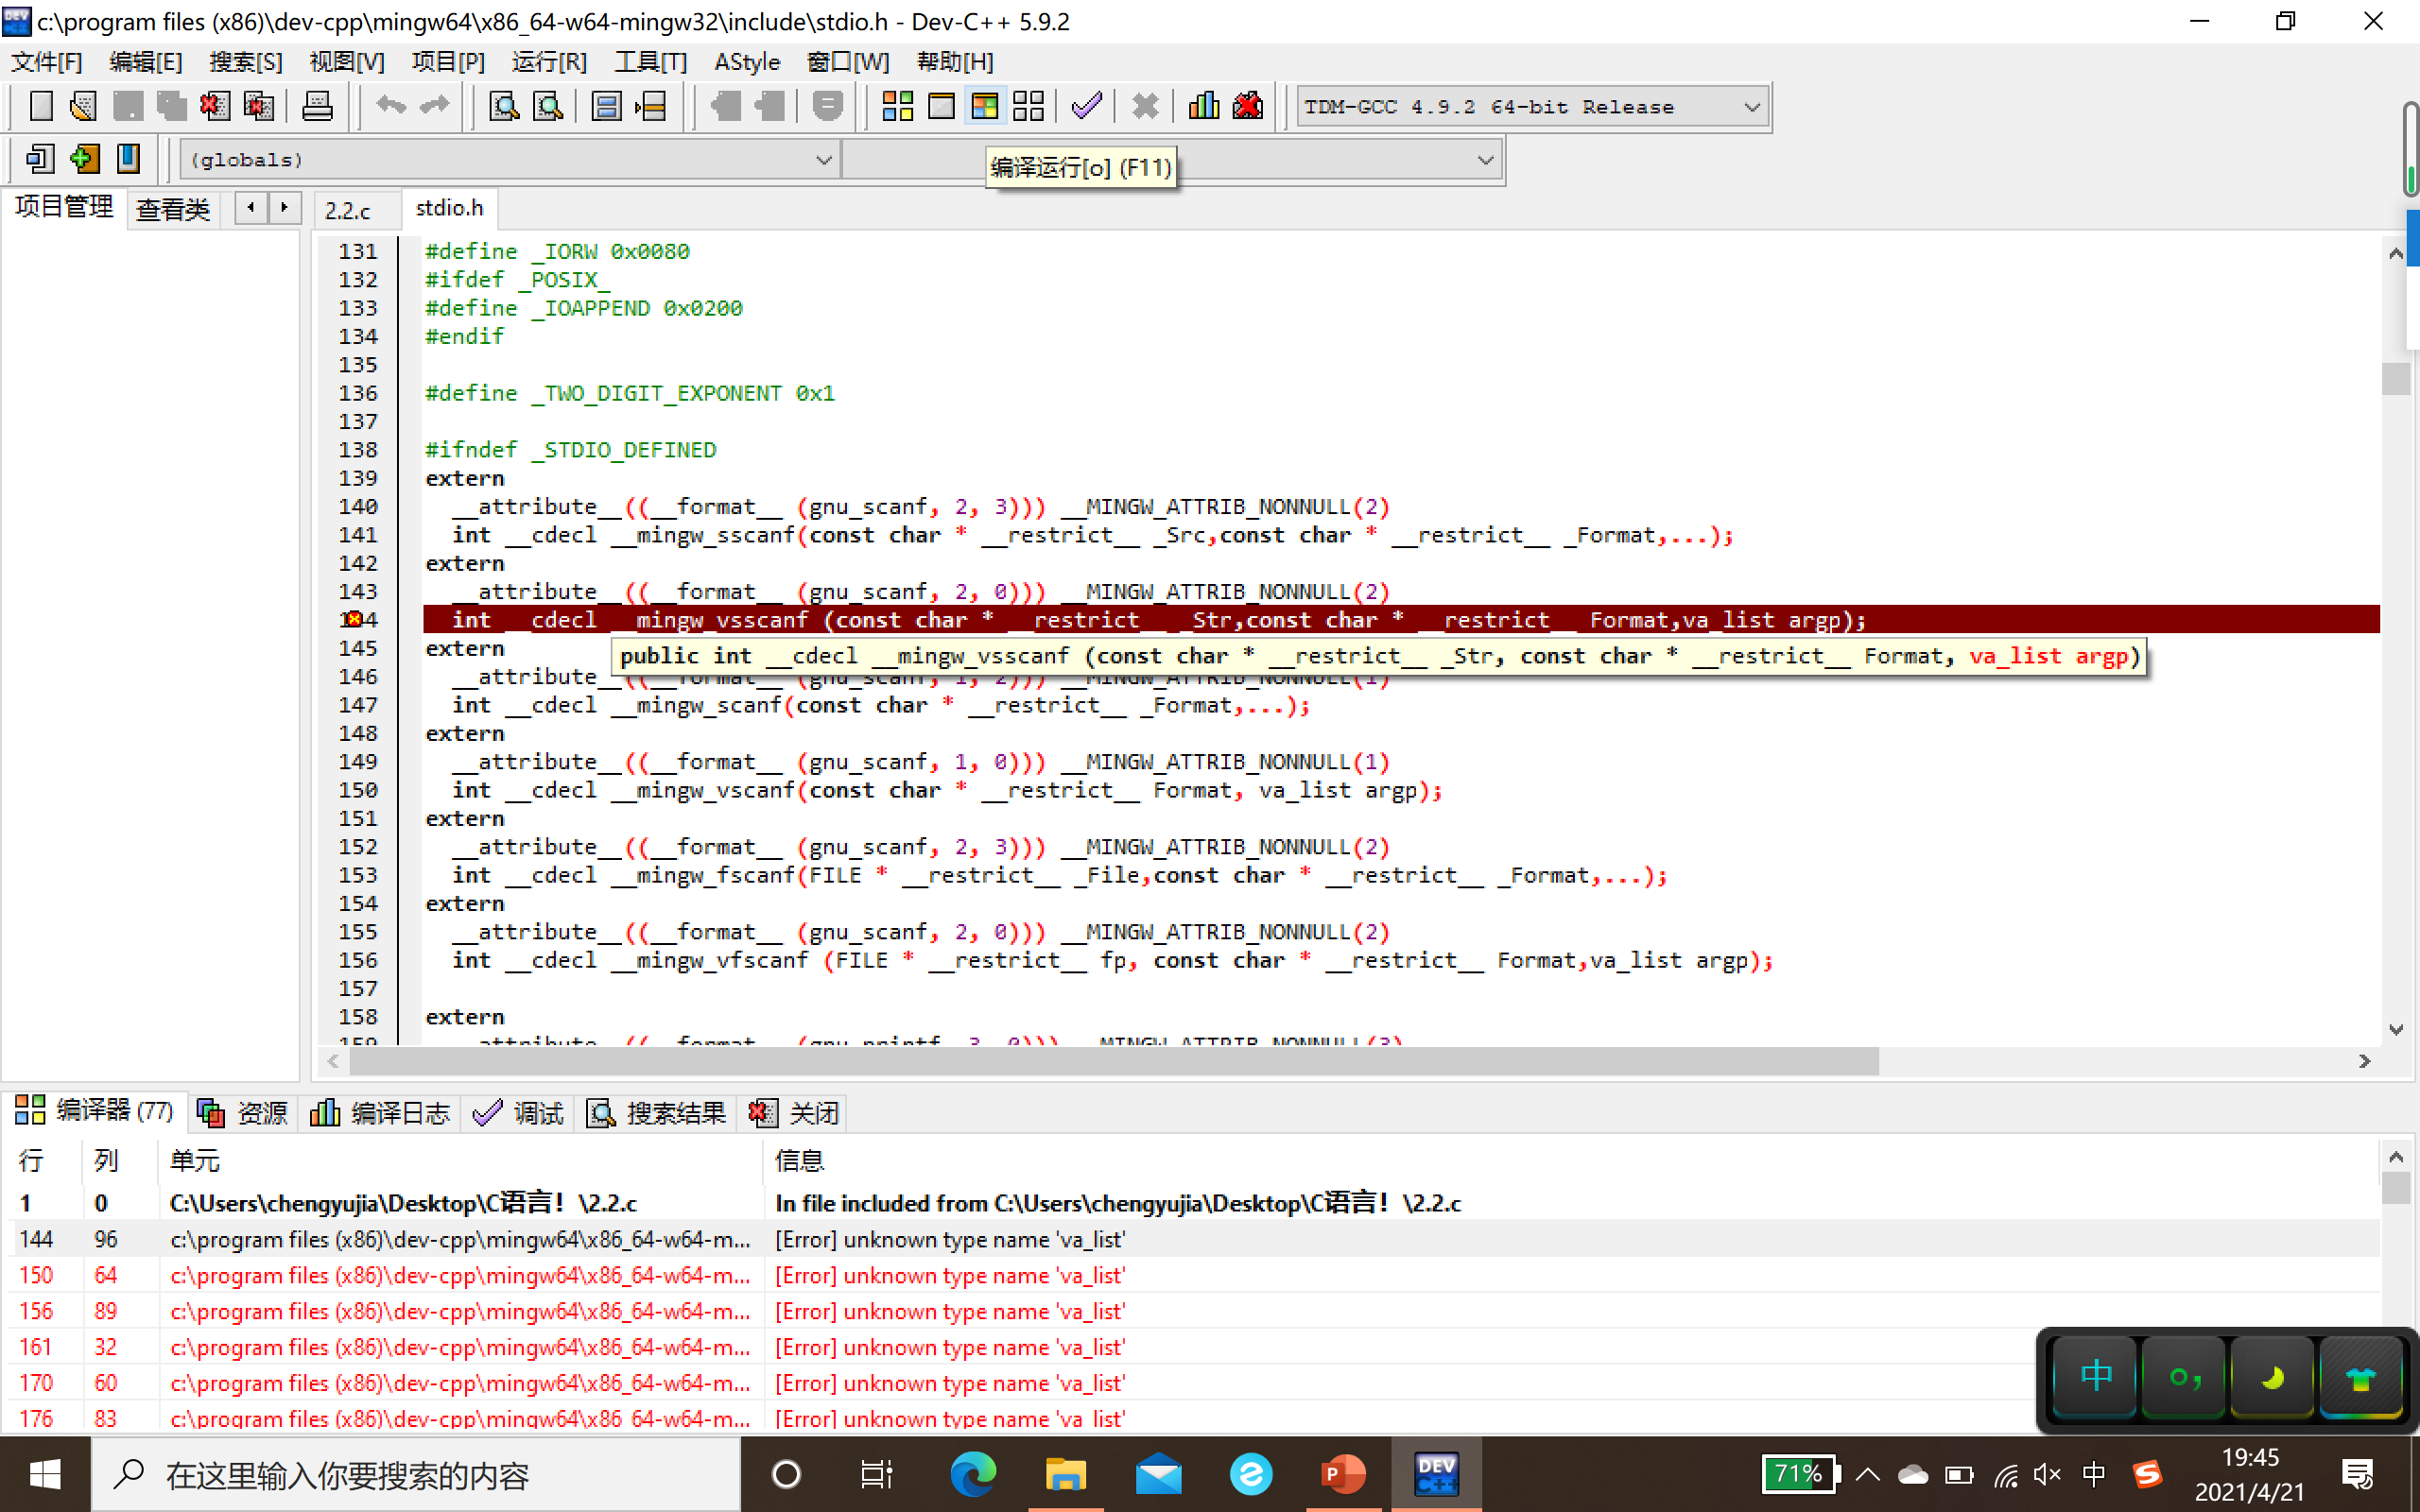This screenshot has width=2420, height=1512.
Task: Click the New file toolbar icon
Action: [41, 106]
